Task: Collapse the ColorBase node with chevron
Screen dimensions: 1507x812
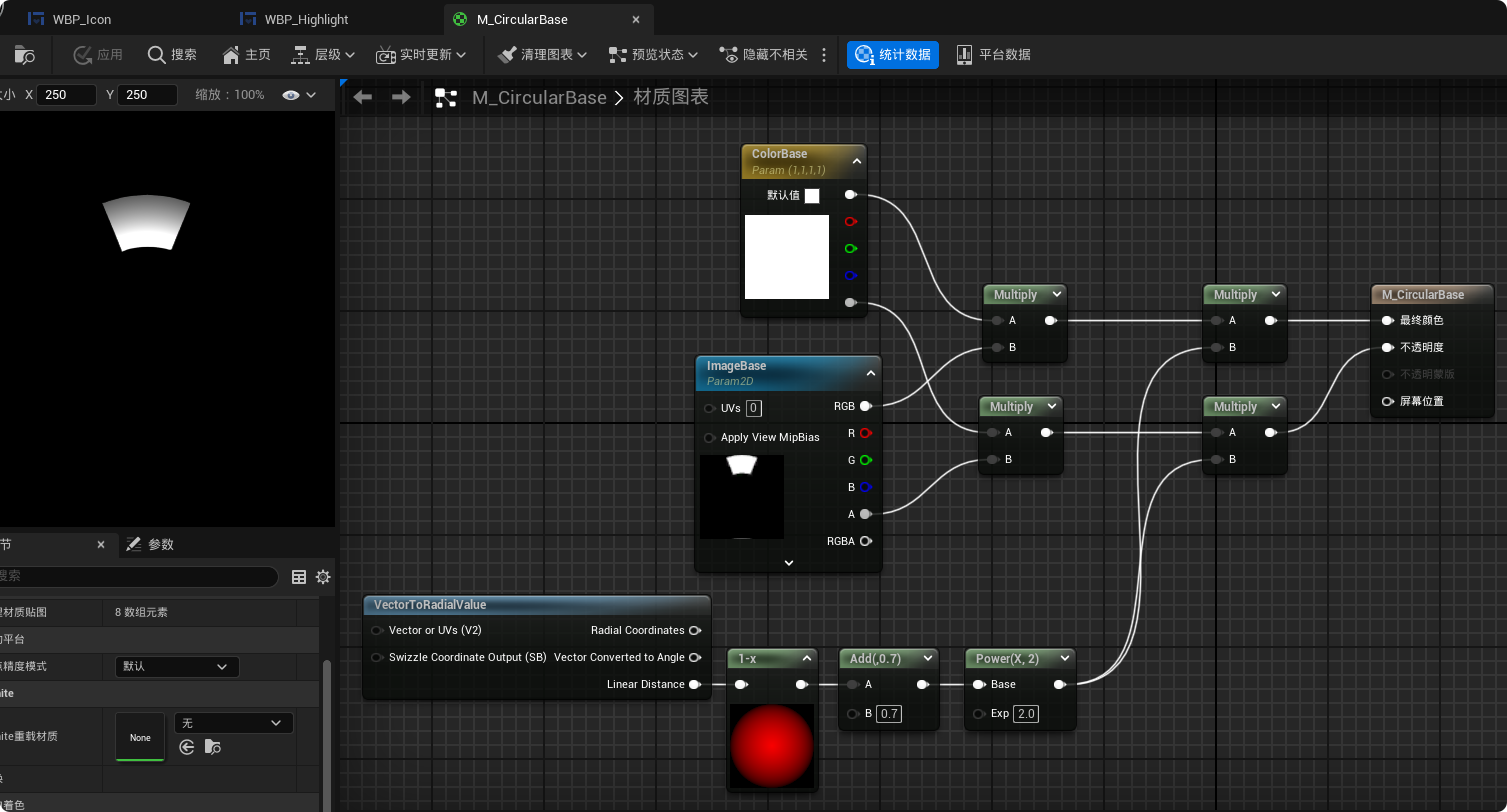Action: tap(857, 160)
